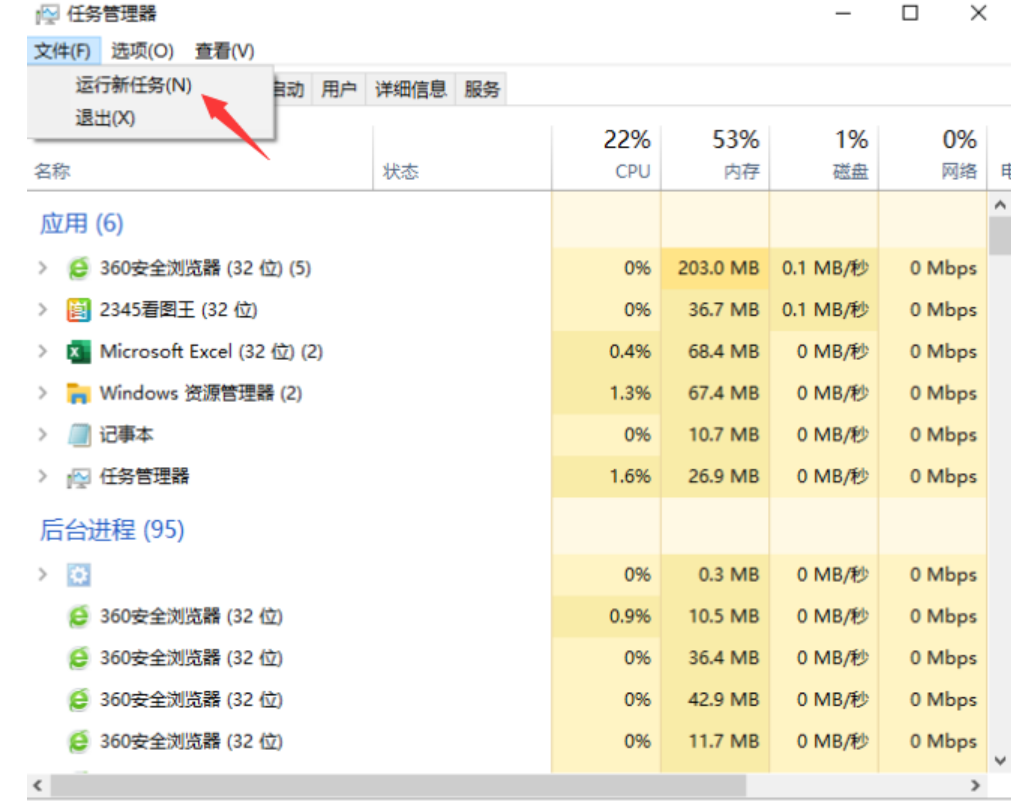Click the Microsoft Excel icon
1011x807 pixels.
click(x=78, y=352)
